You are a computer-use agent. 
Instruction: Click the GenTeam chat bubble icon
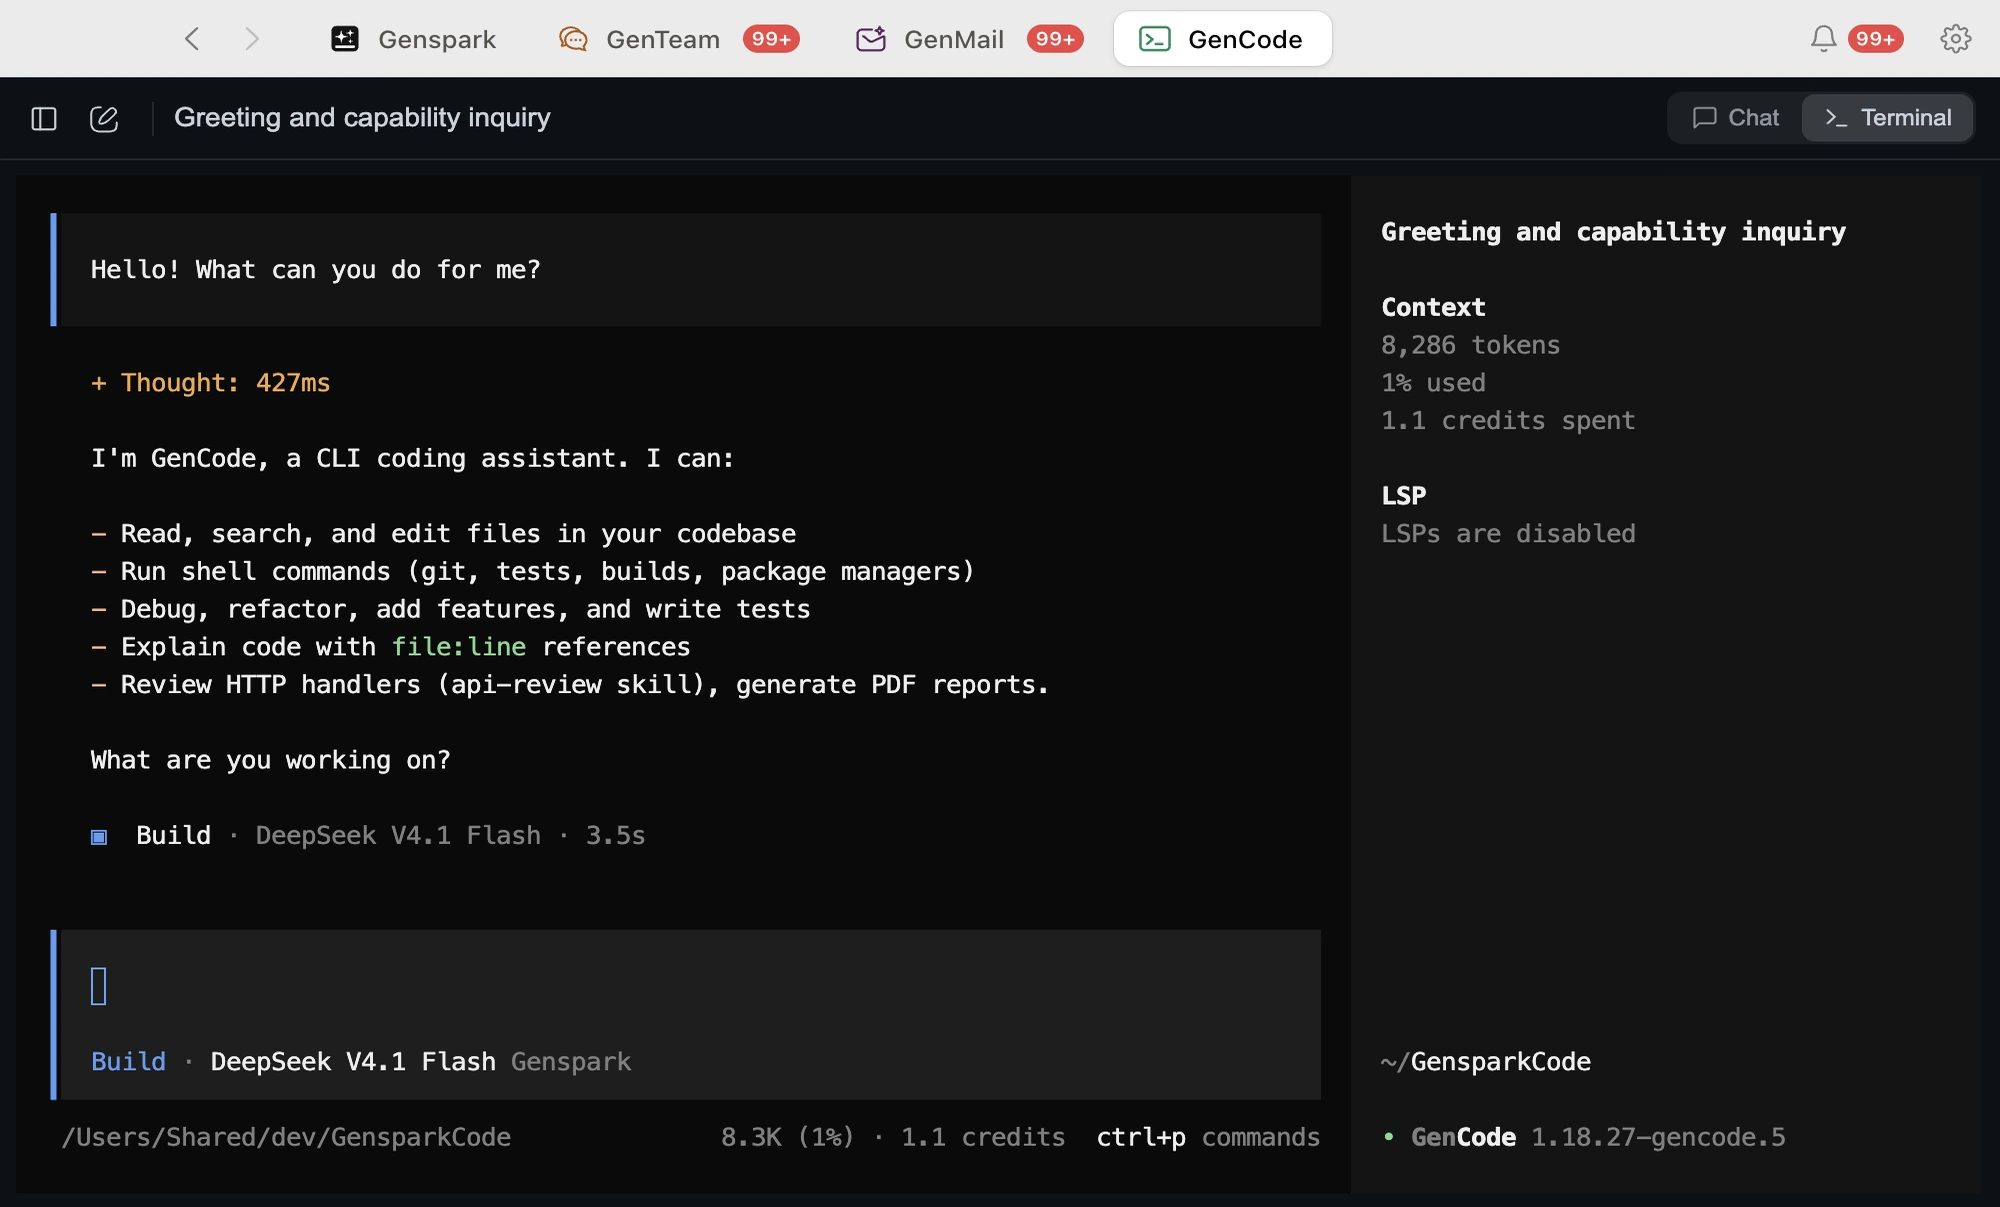click(x=573, y=39)
